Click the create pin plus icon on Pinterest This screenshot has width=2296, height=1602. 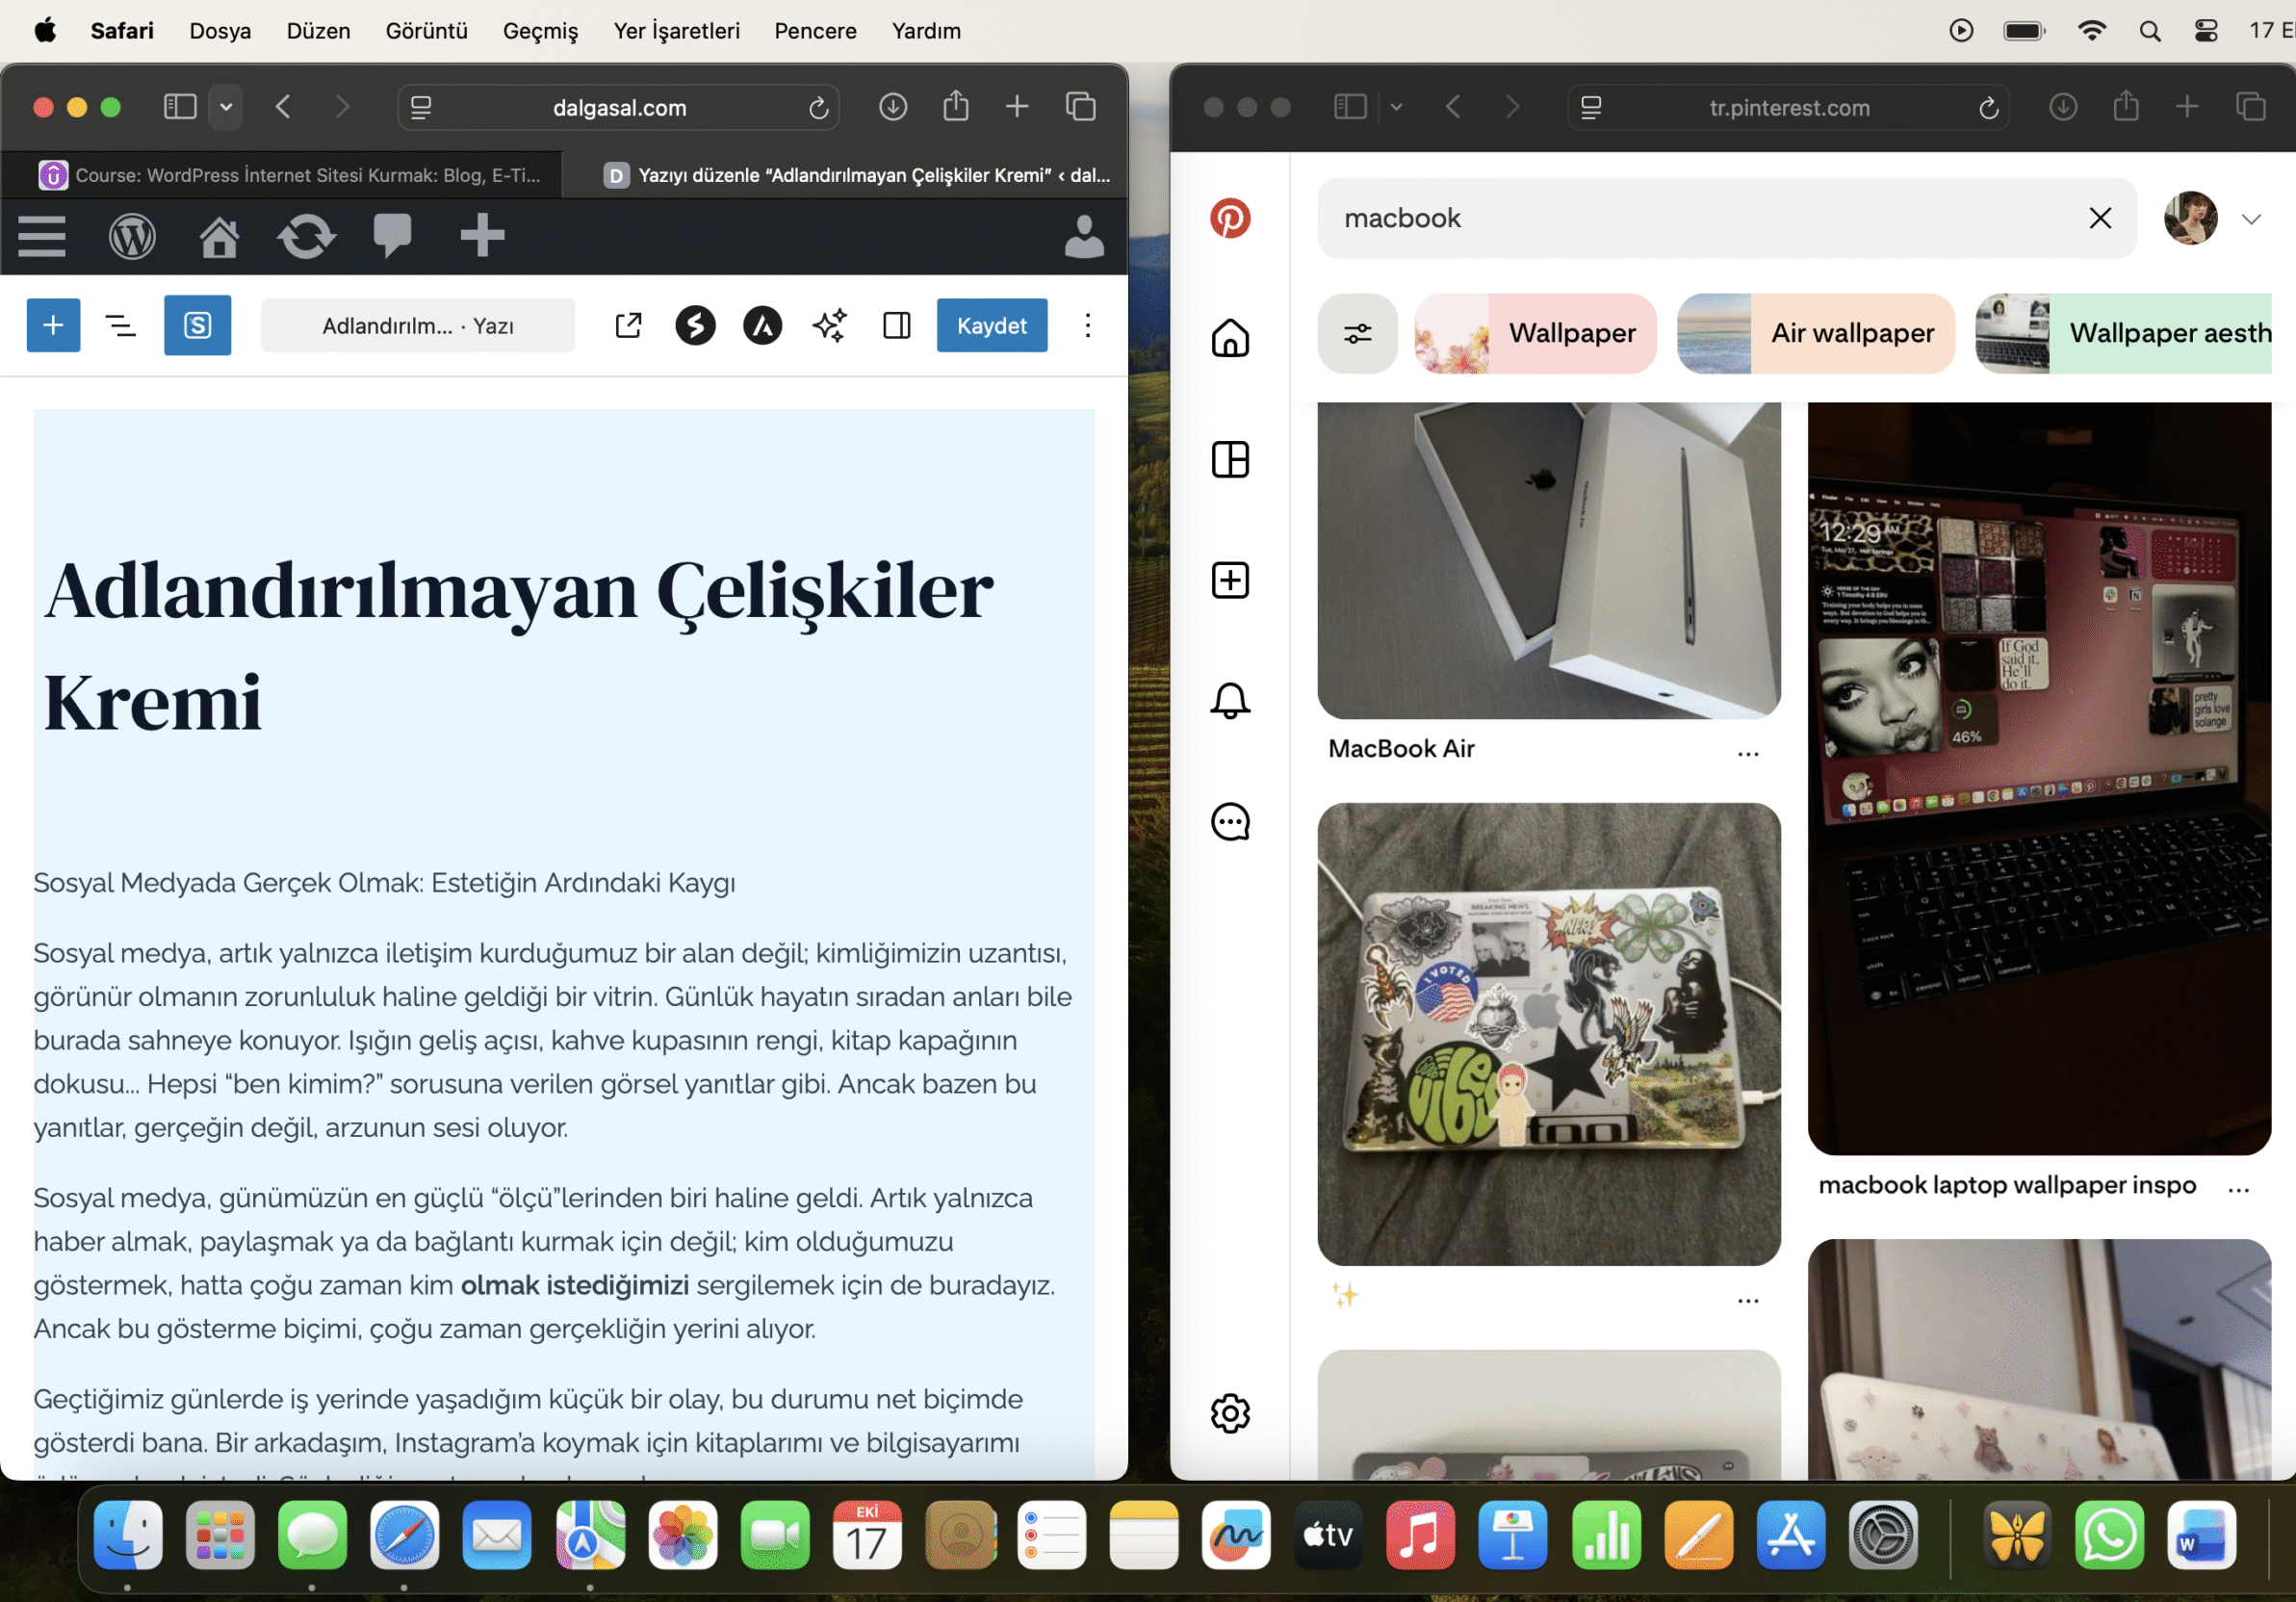1229,580
